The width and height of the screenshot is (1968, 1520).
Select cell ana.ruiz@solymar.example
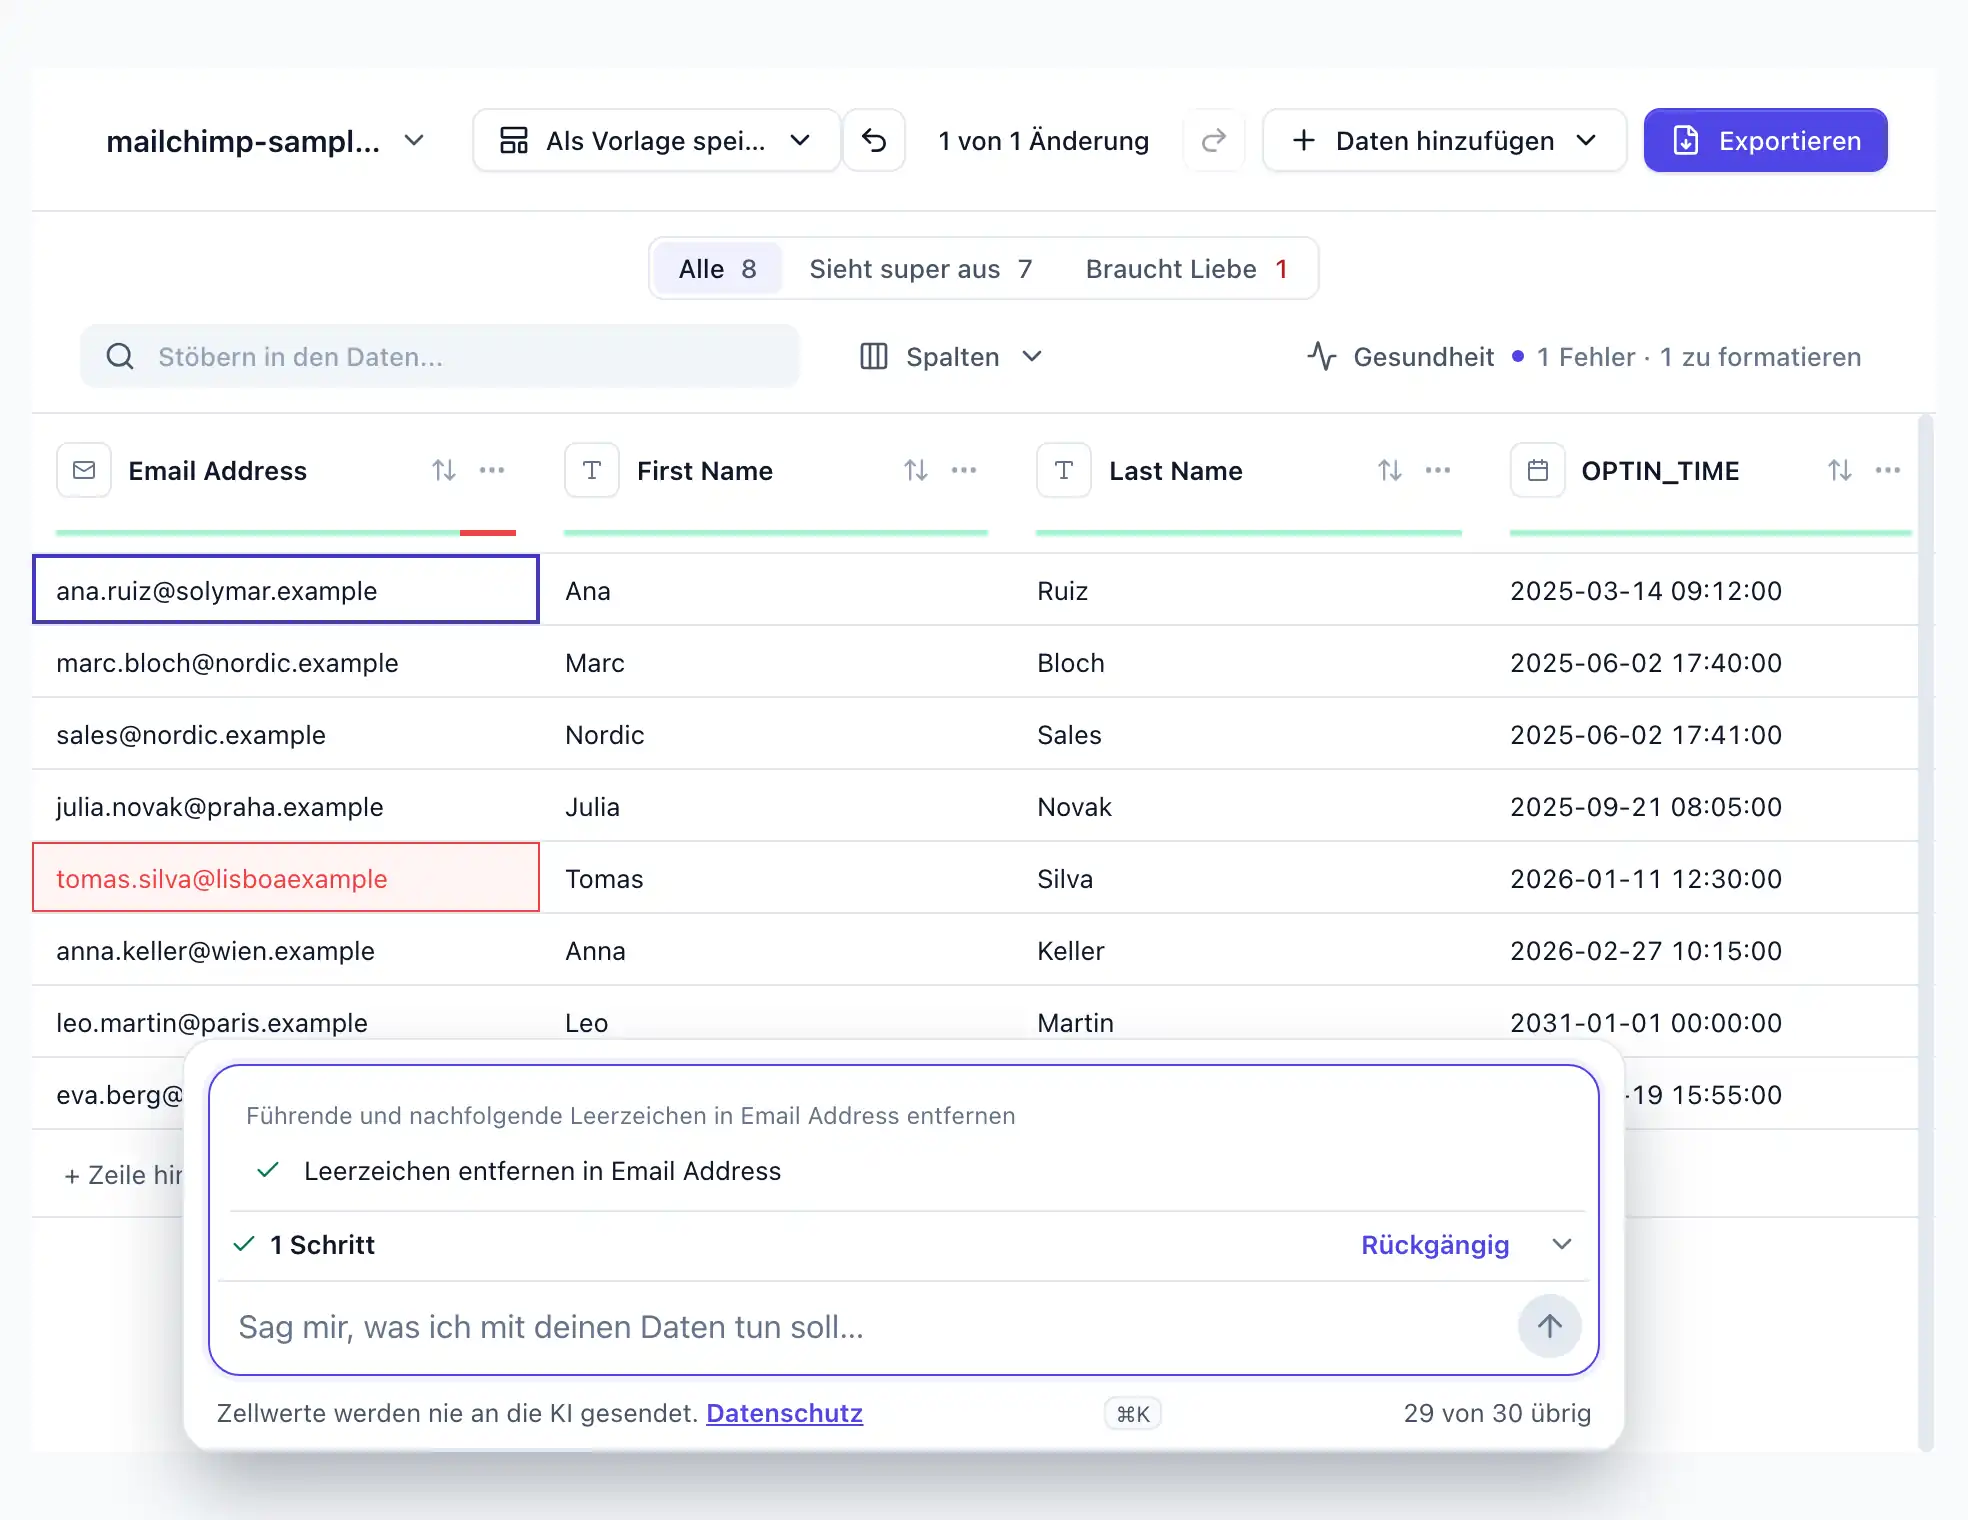tap(286, 590)
